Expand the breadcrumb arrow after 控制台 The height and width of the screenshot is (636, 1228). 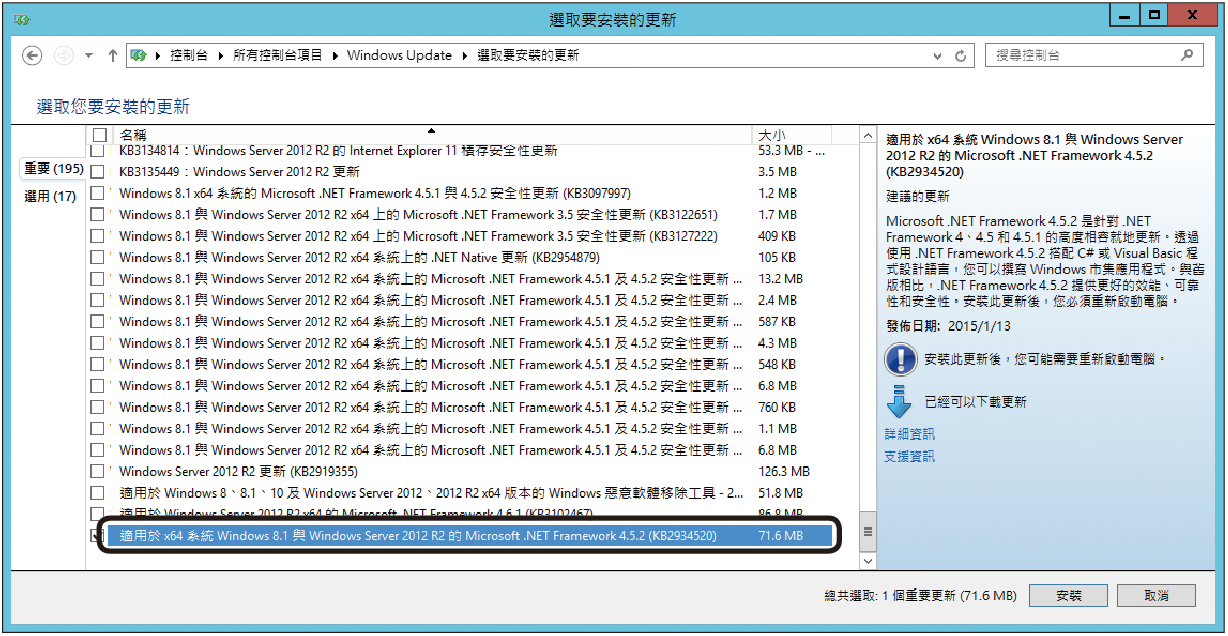pyautogui.click(x=221, y=56)
